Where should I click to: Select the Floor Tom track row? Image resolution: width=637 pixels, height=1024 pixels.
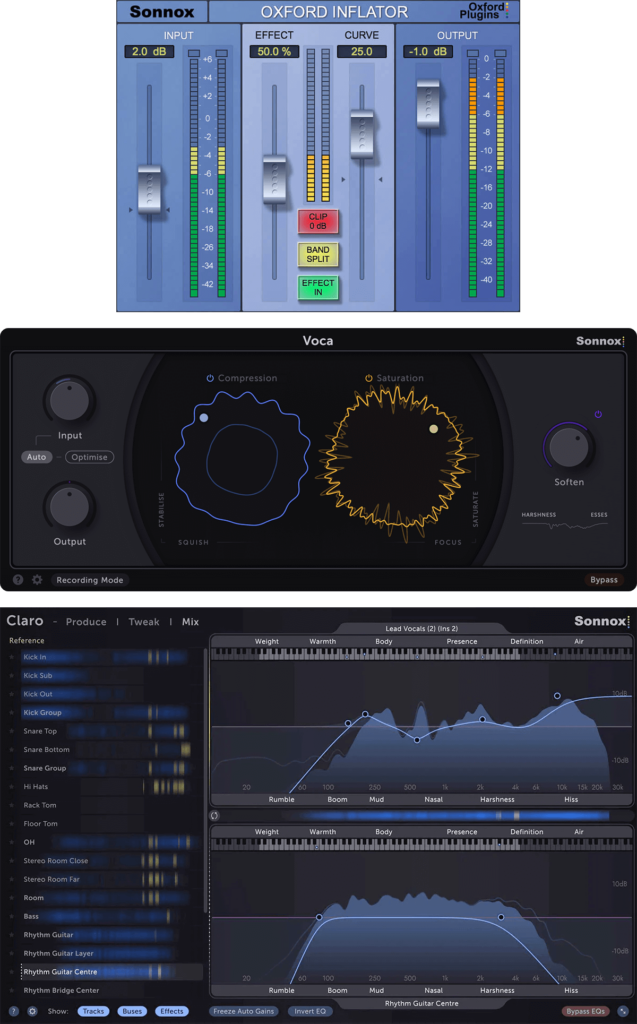coord(105,824)
